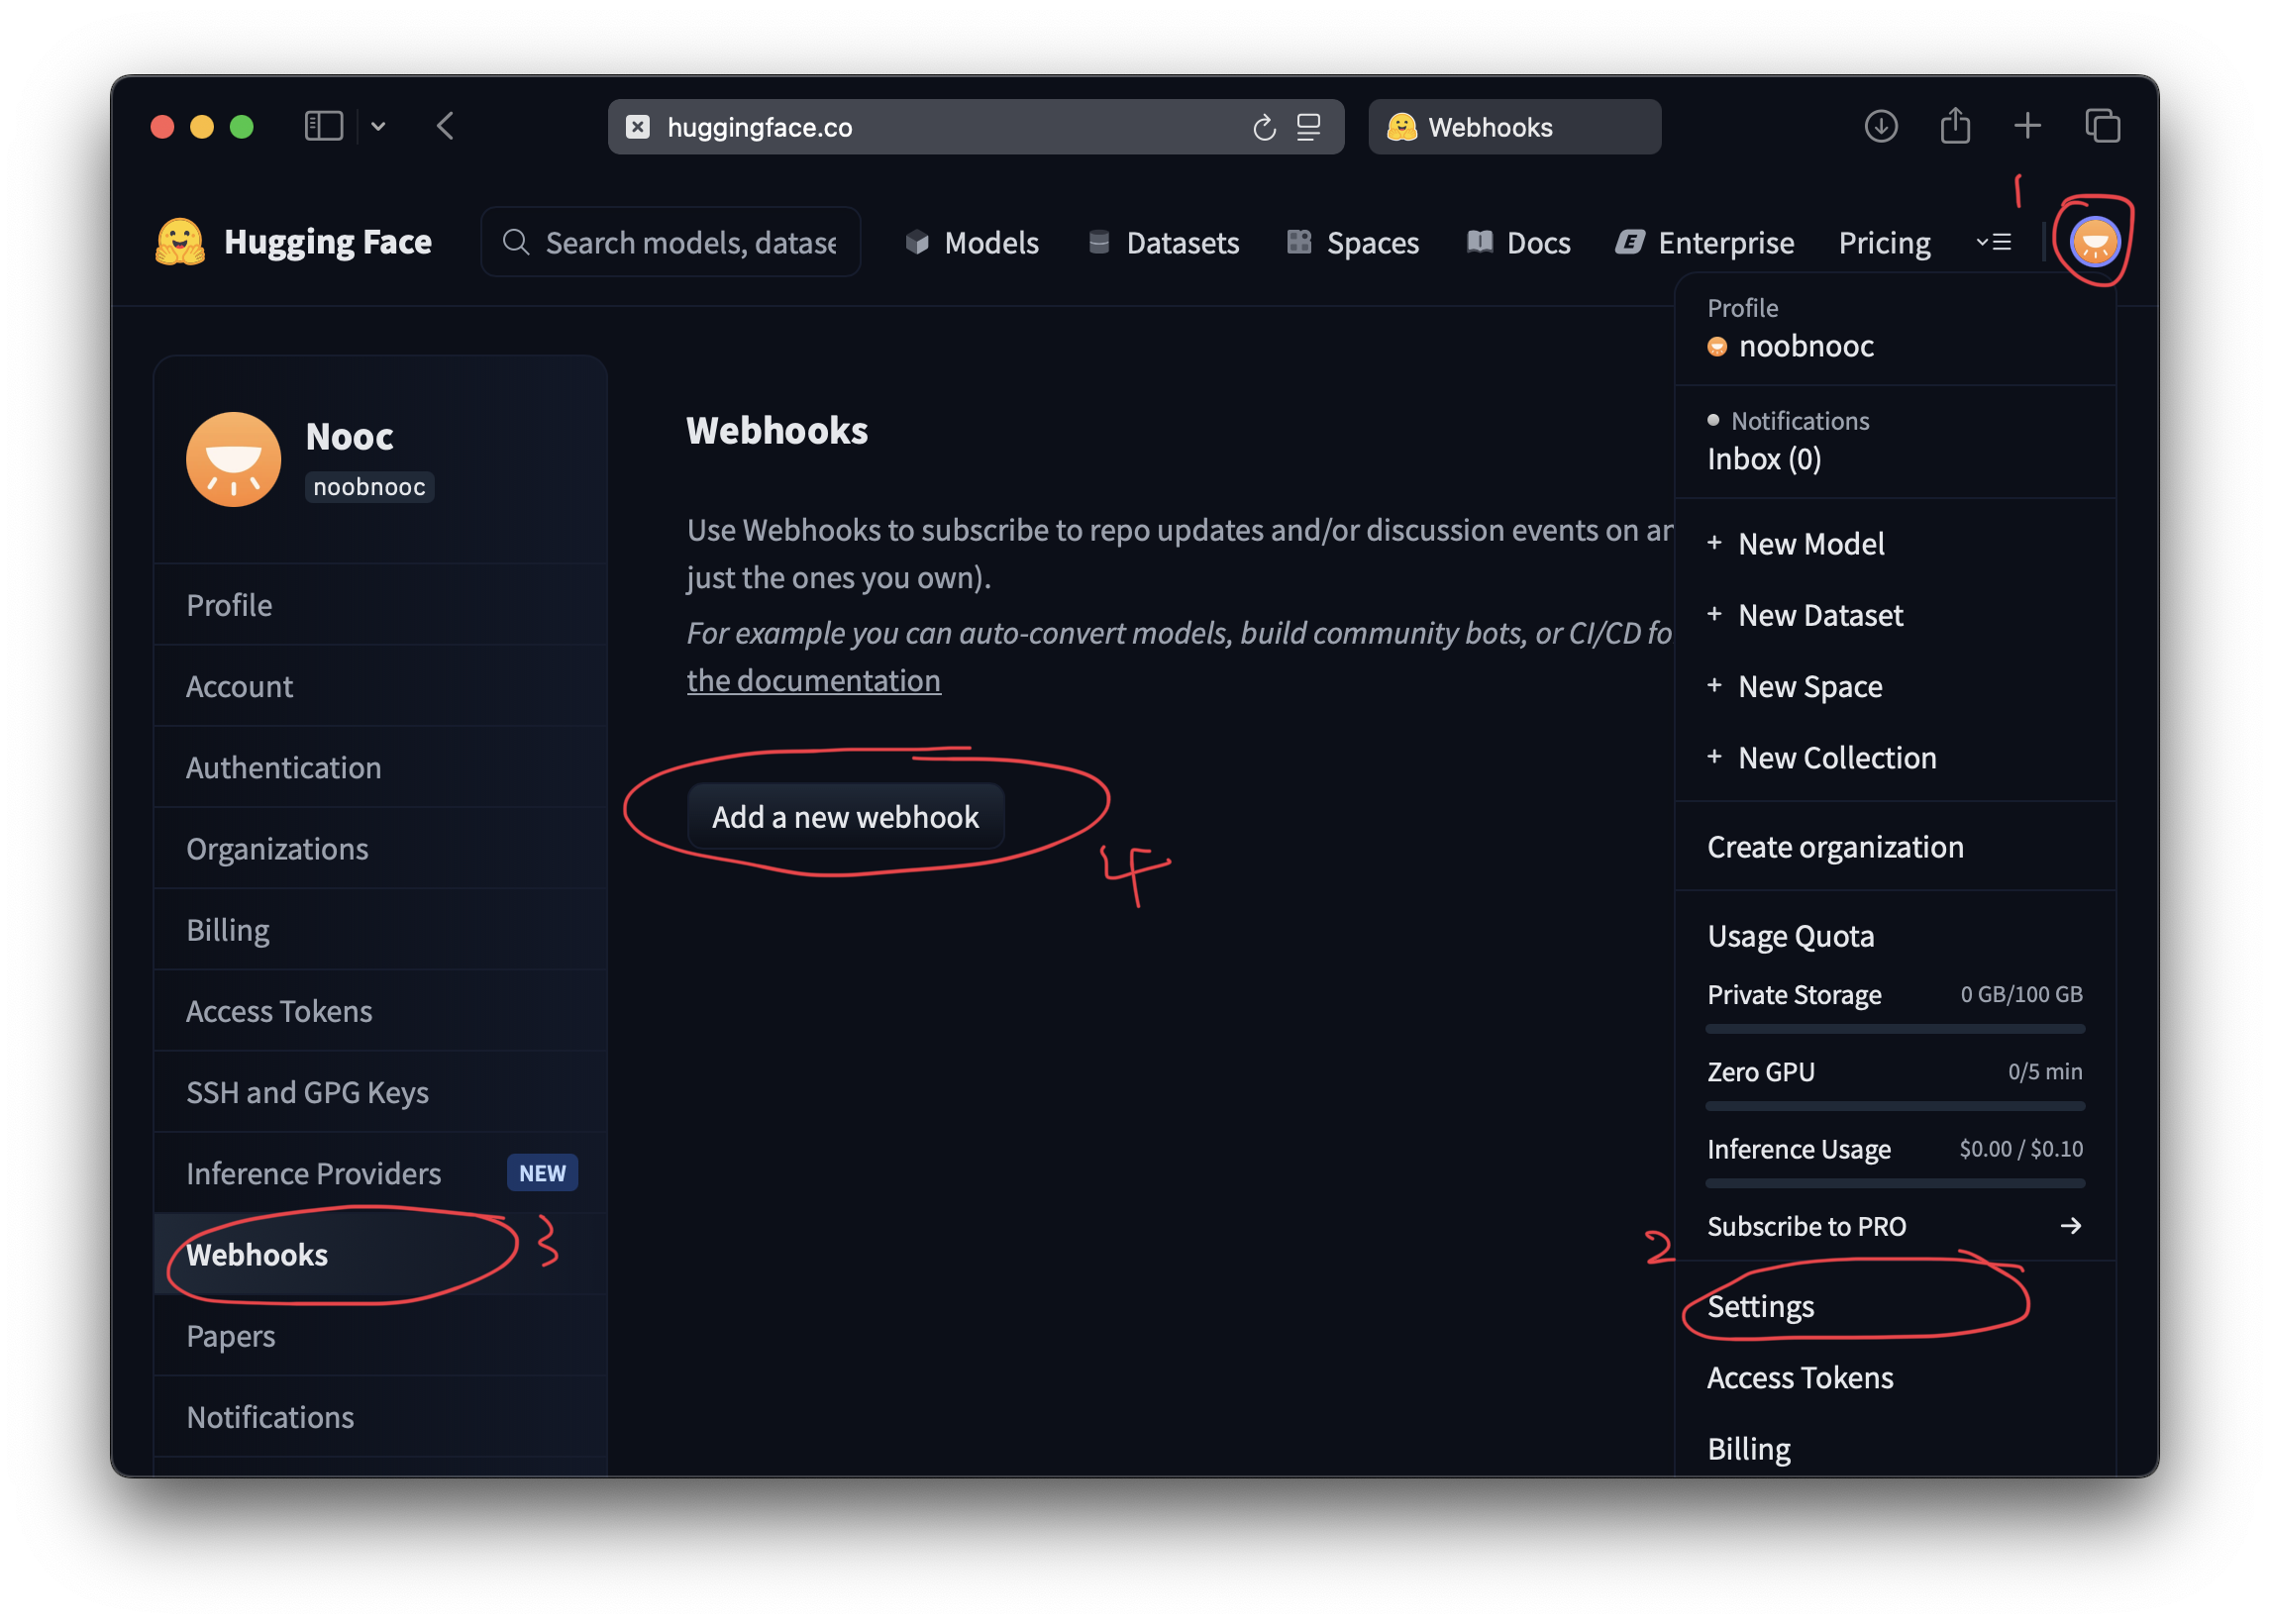Viewport: 2270px width, 1624px height.
Task: Choose New Space from dropdown
Action: (x=1894, y=686)
